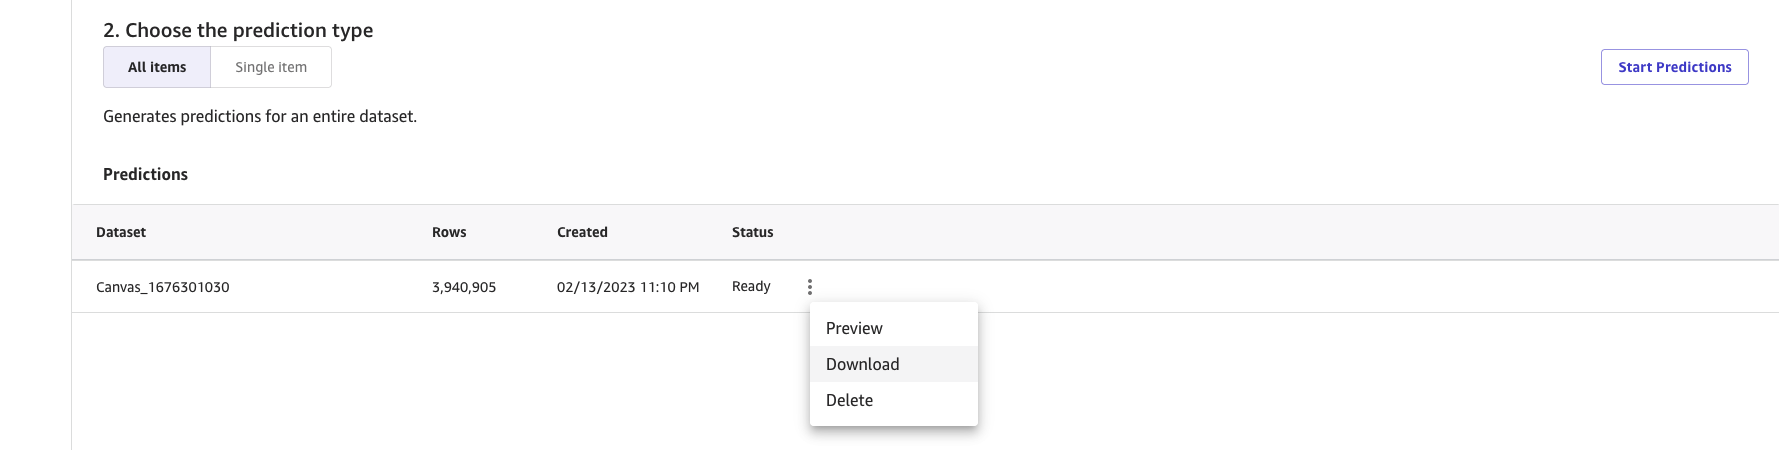Image resolution: width=1779 pixels, height=450 pixels.
Task: Sort by the Rows column header
Action: click(449, 232)
